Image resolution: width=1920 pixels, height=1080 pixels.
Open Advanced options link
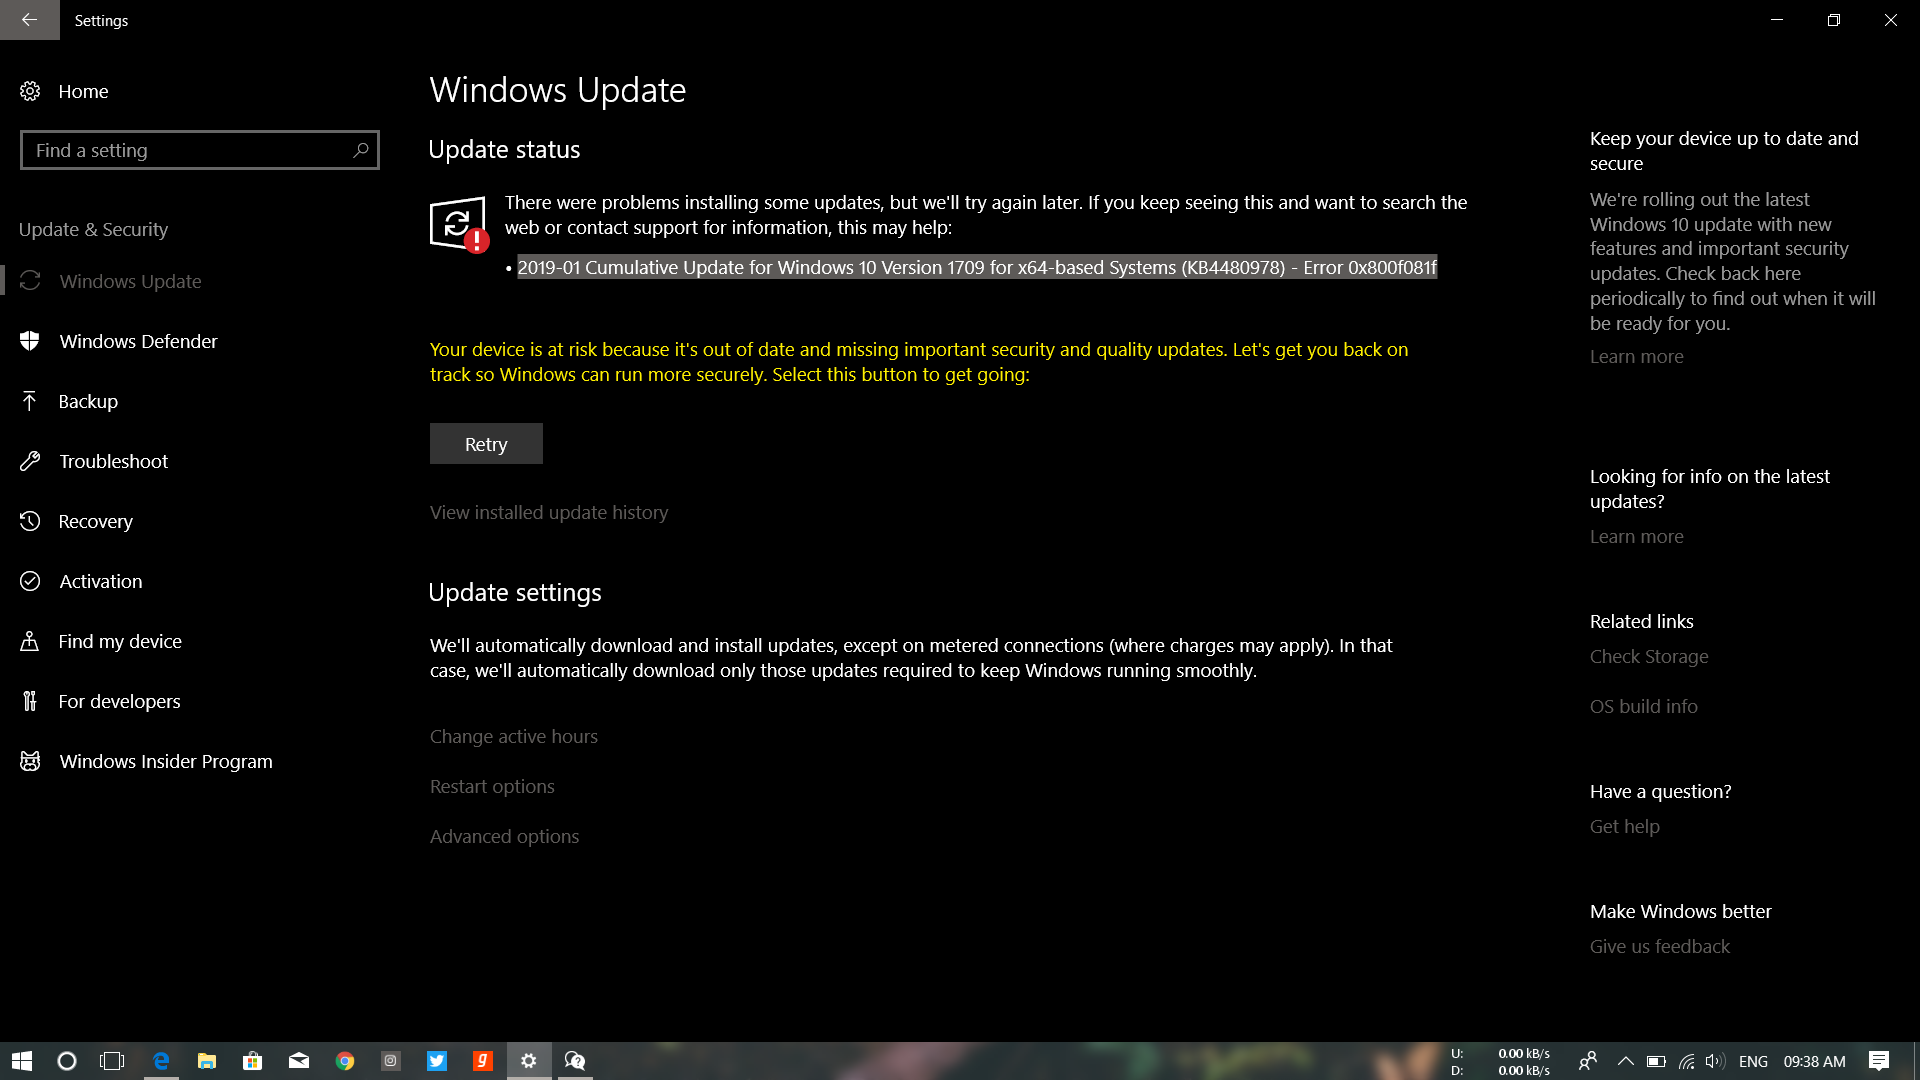pos(504,836)
